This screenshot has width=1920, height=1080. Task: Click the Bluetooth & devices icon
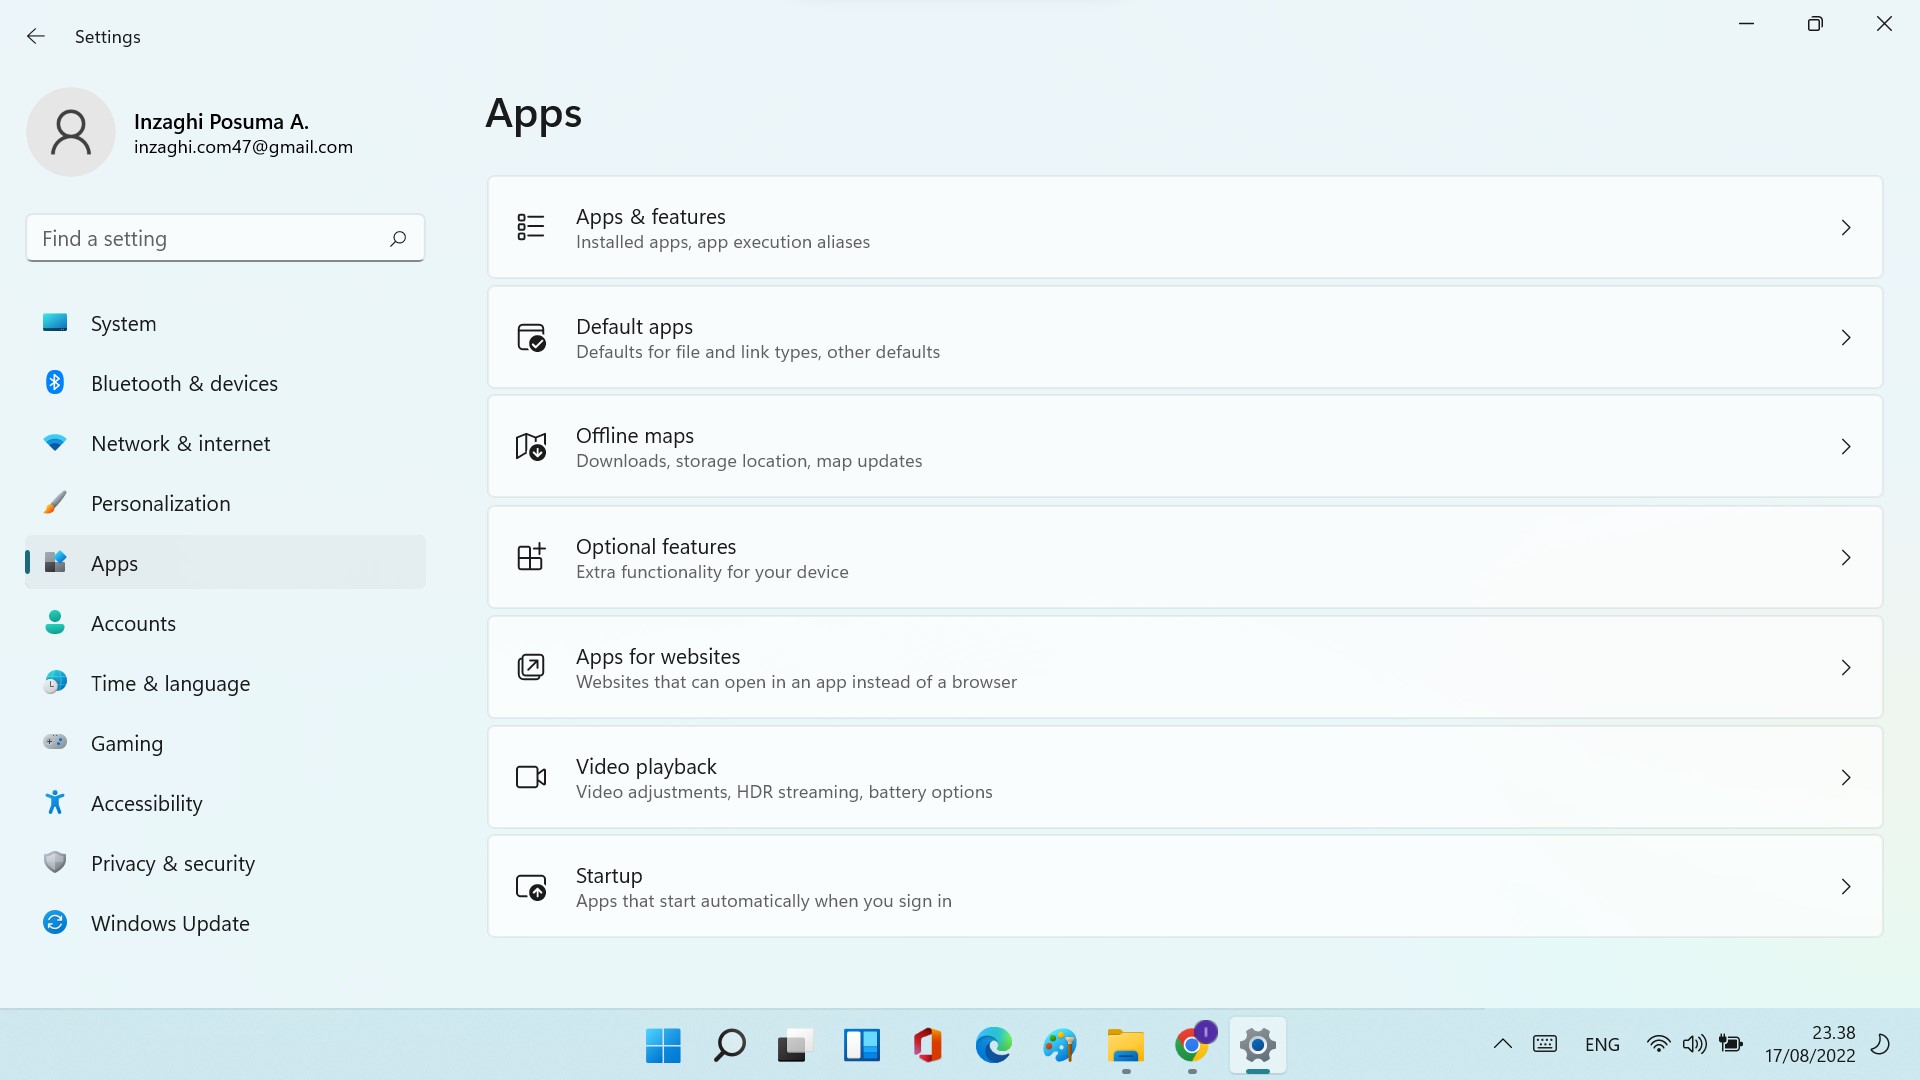tap(55, 383)
